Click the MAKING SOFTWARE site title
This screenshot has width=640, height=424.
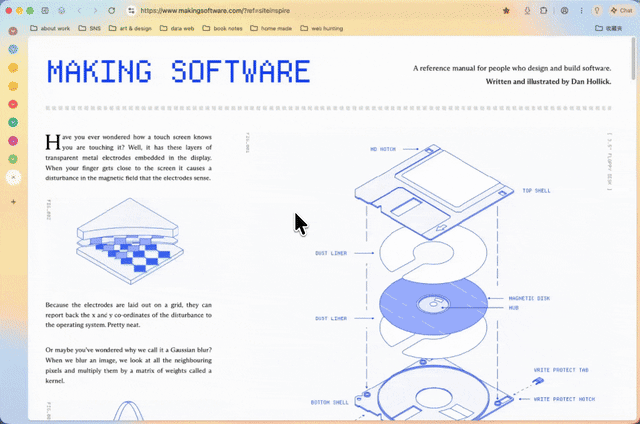(x=179, y=71)
